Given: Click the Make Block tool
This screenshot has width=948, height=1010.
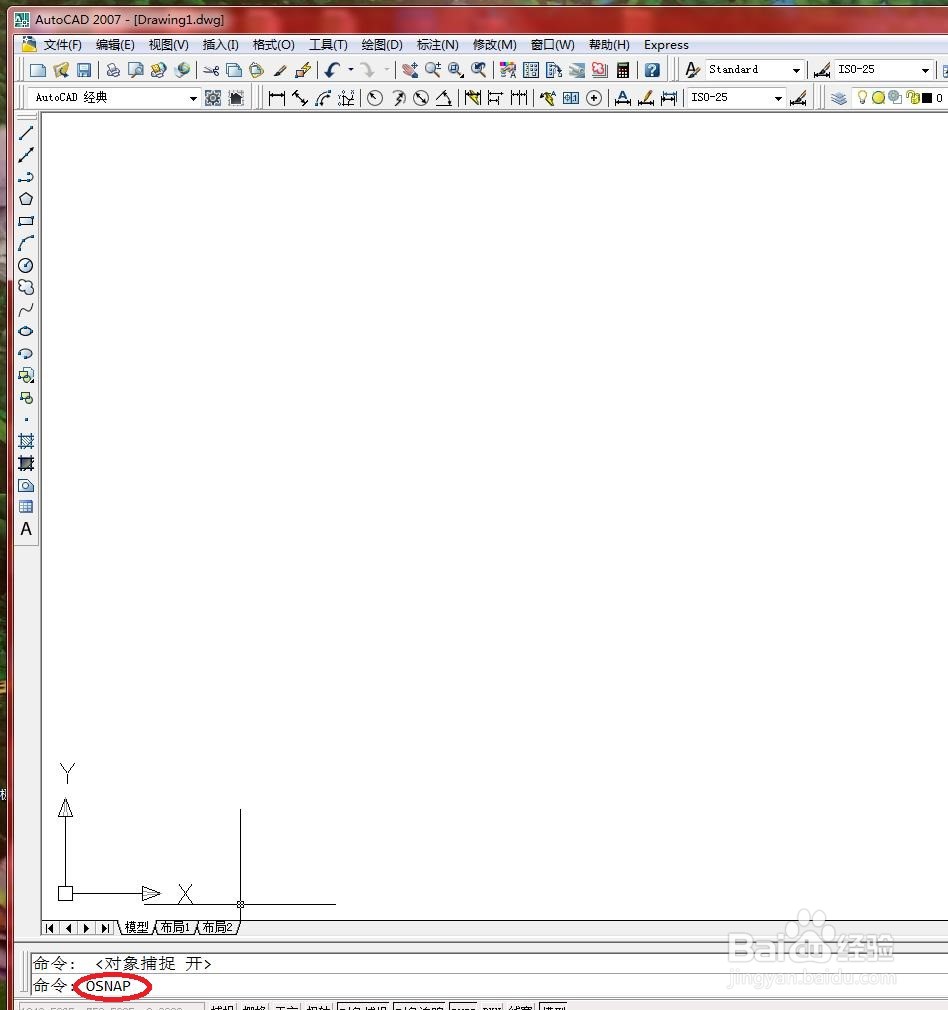Looking at the screenshot, I should point(26,398).
